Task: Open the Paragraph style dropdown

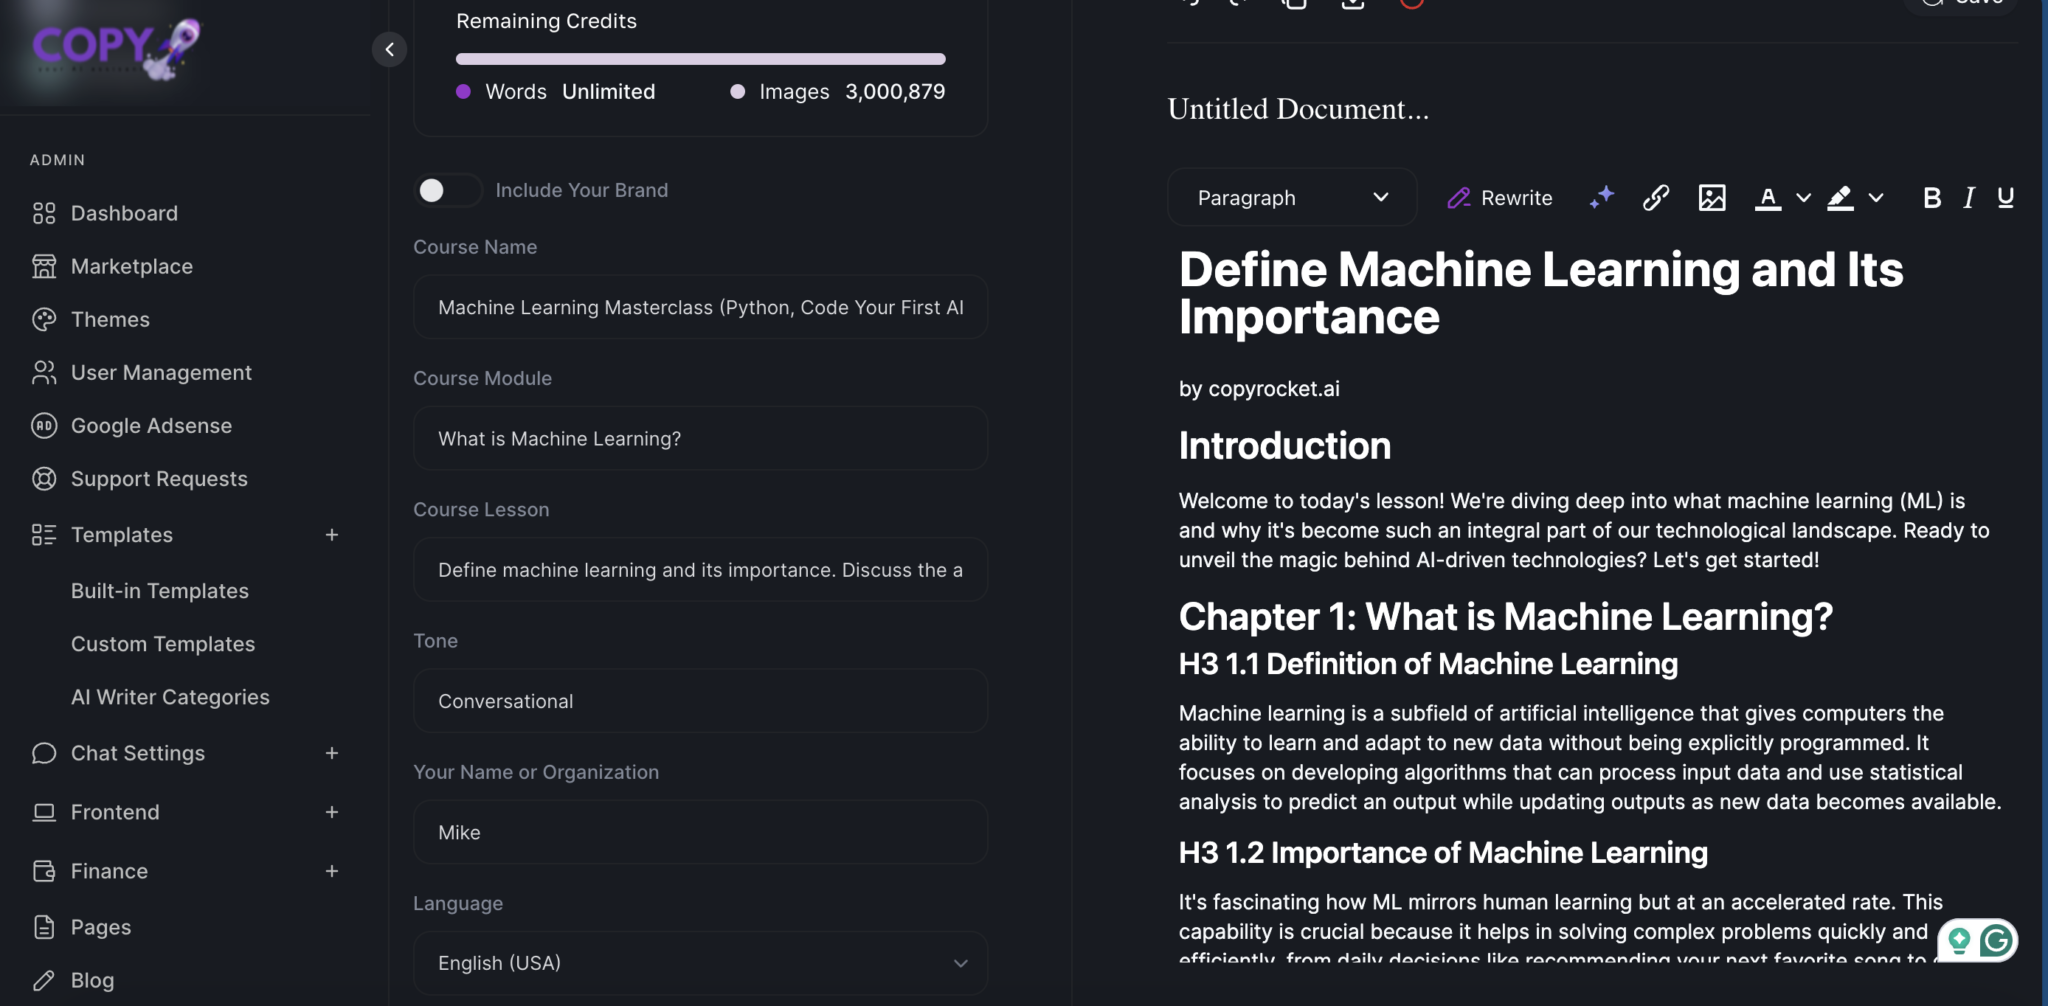Action: tap(1291, 197)
